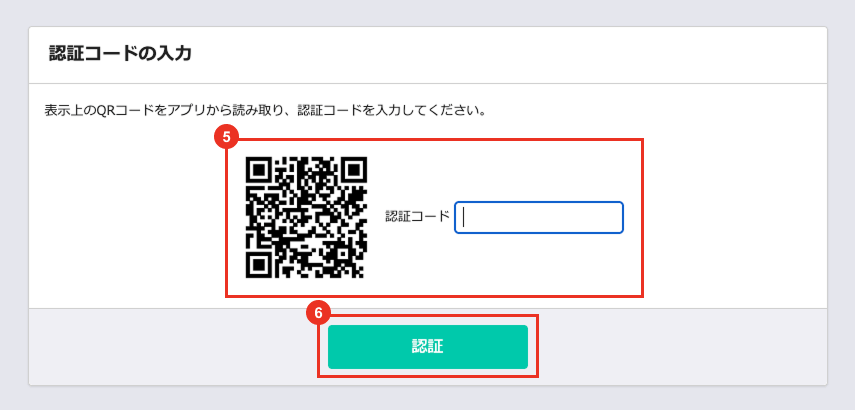
Task: Click the blinking text cursor in the code field
Action: pyautogui.click(x=464, y=218)
